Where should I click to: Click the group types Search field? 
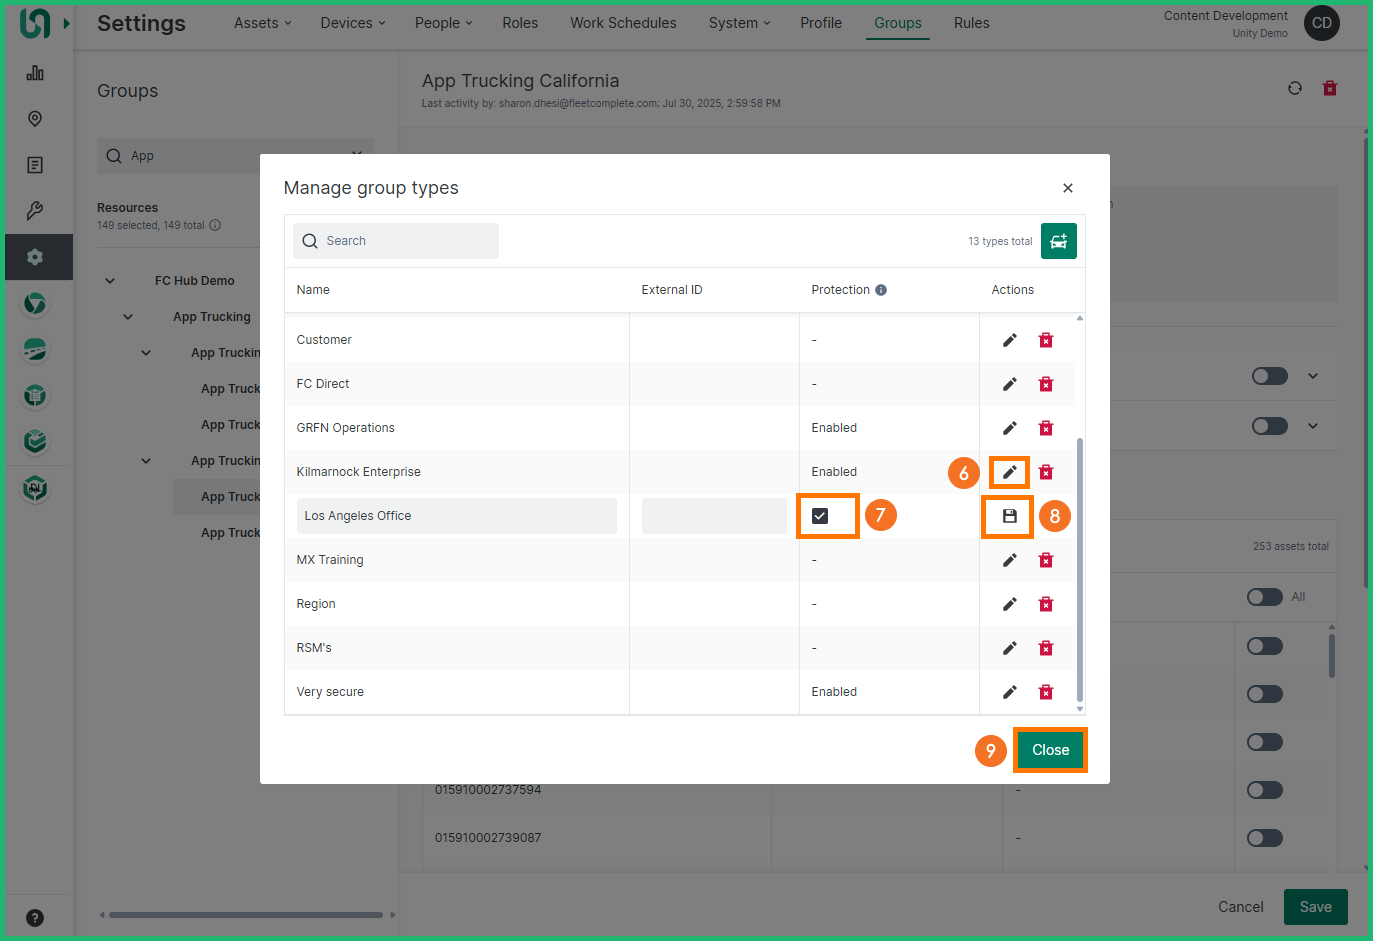click(396, 241)
